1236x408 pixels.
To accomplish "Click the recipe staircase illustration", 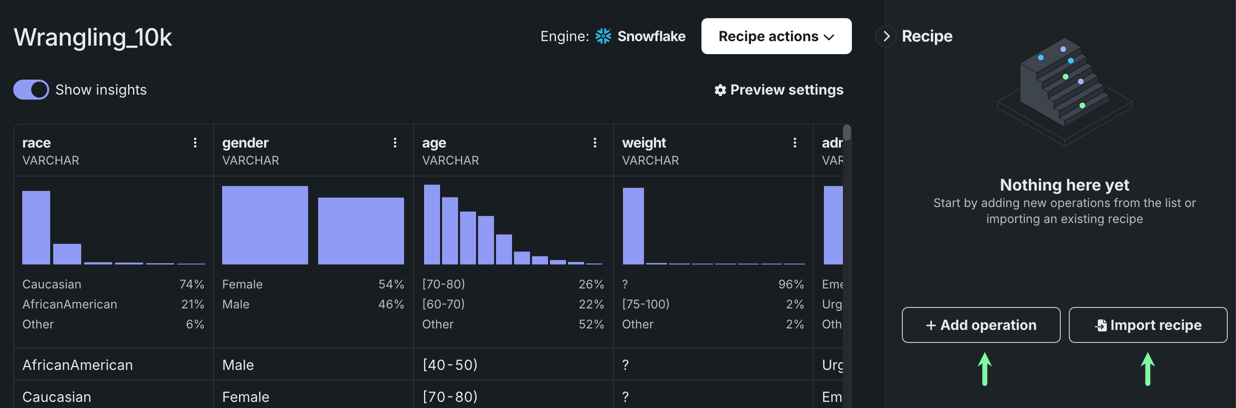I will click(1064, 88).
